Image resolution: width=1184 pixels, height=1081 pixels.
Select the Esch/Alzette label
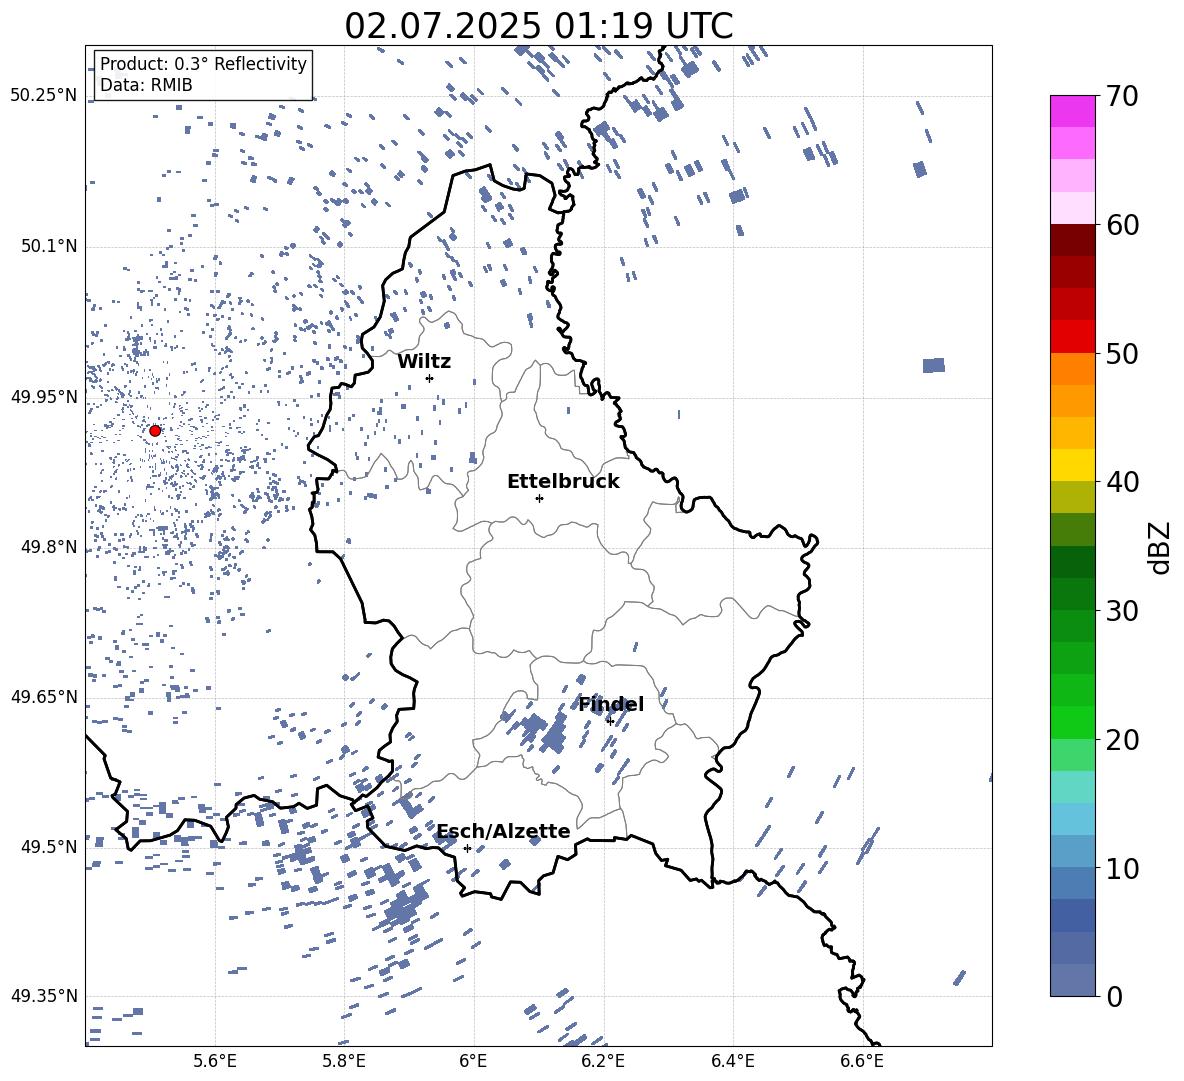[503, 831]
